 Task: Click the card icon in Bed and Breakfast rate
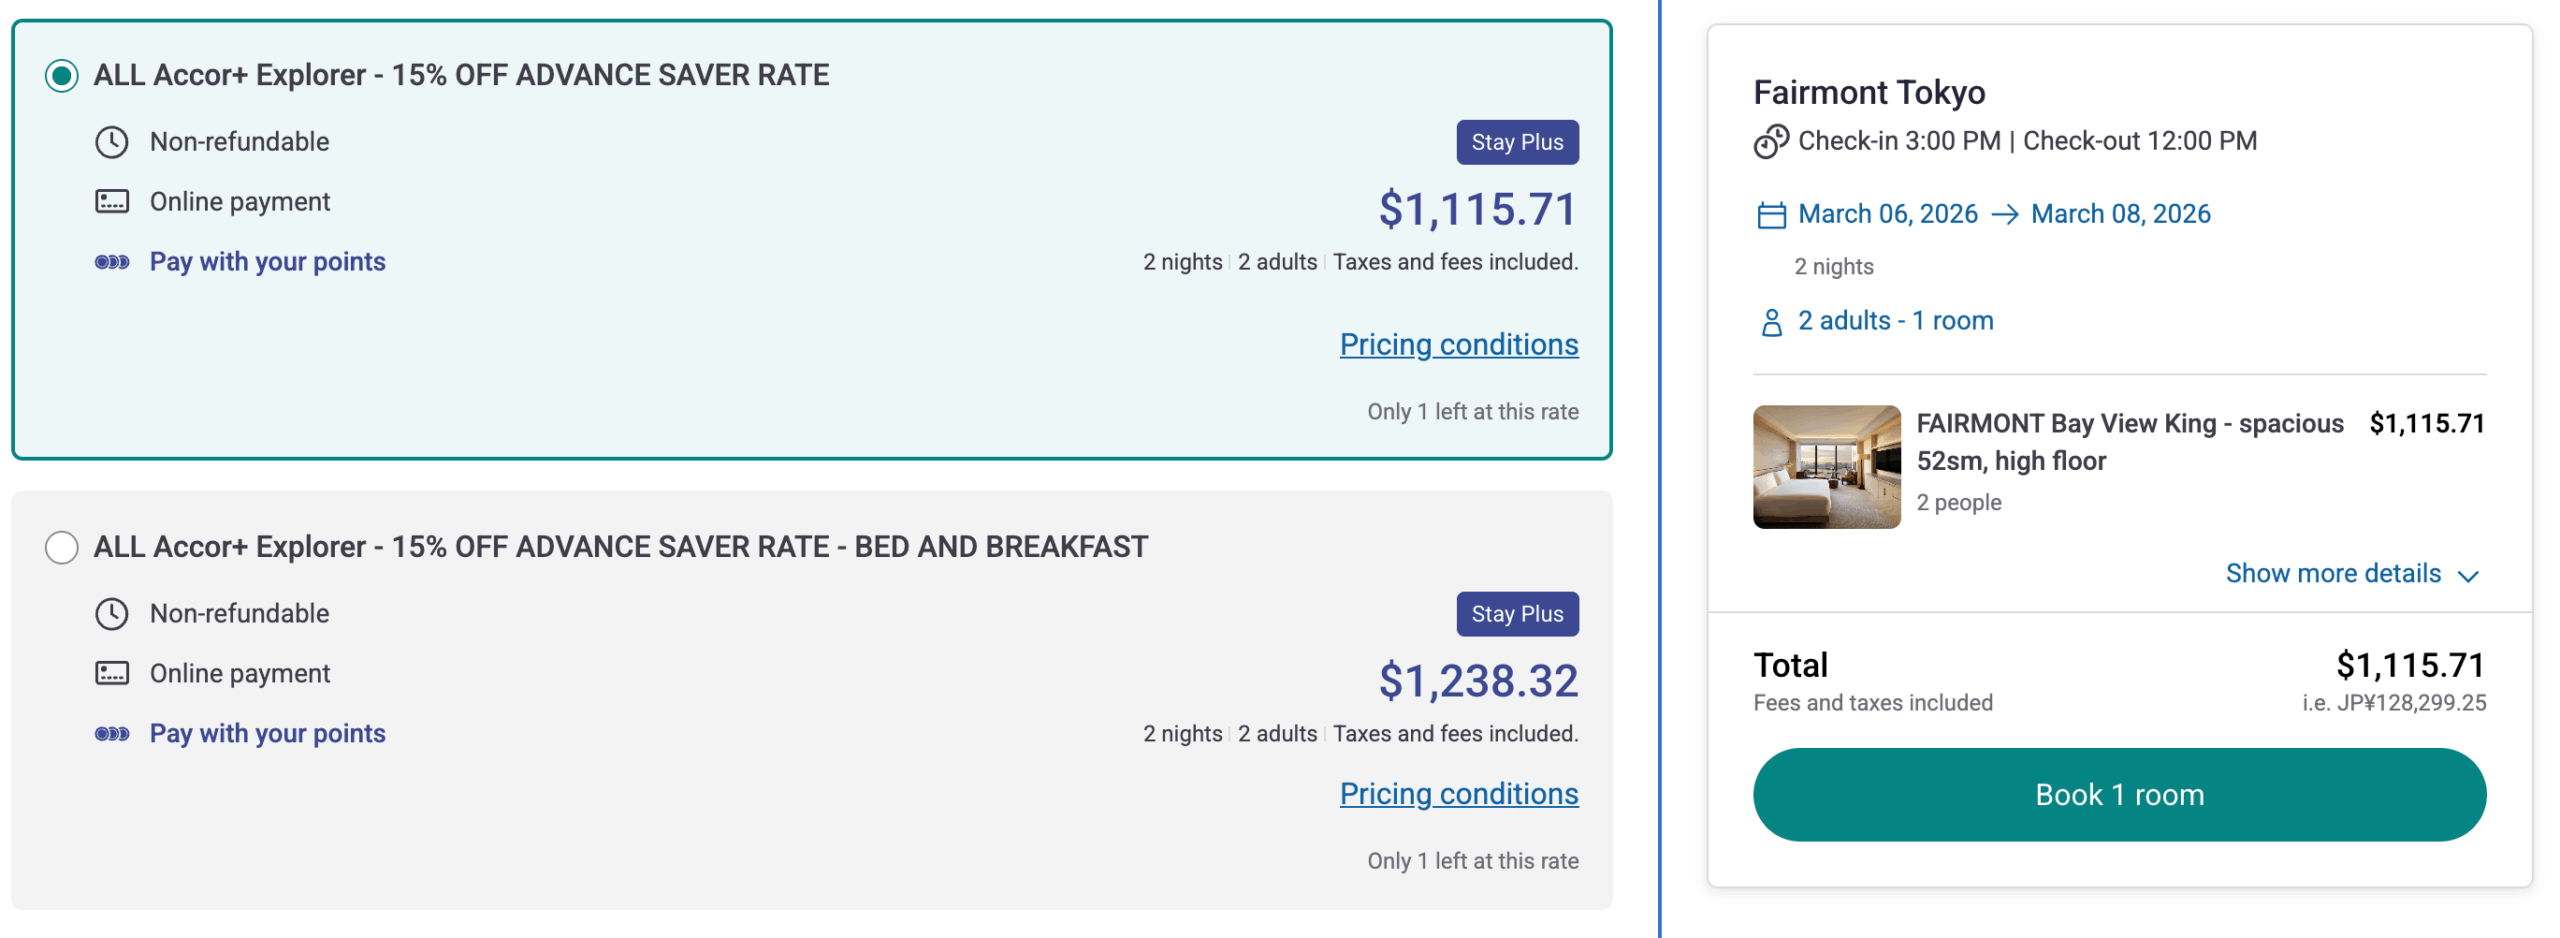[x=112, y=673]
